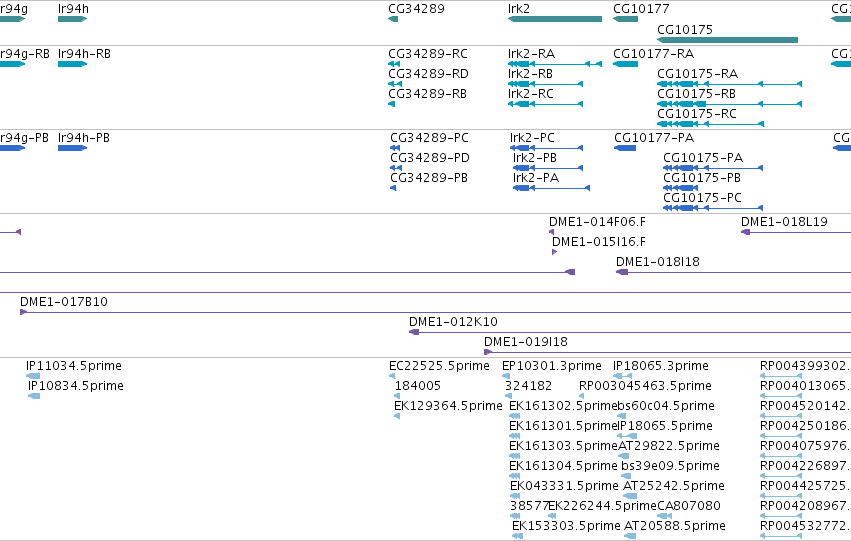Click clone DME1-018L19

pyautogui.click(x=784, y=222)
